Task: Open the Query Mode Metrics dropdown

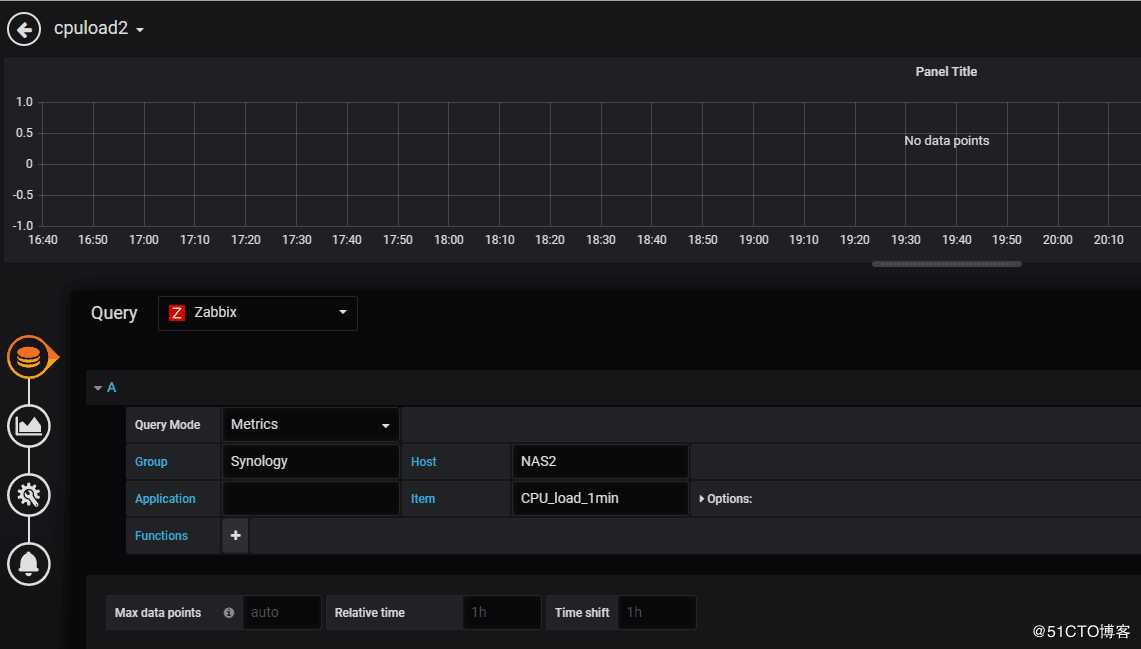Action: click(310, 425)
